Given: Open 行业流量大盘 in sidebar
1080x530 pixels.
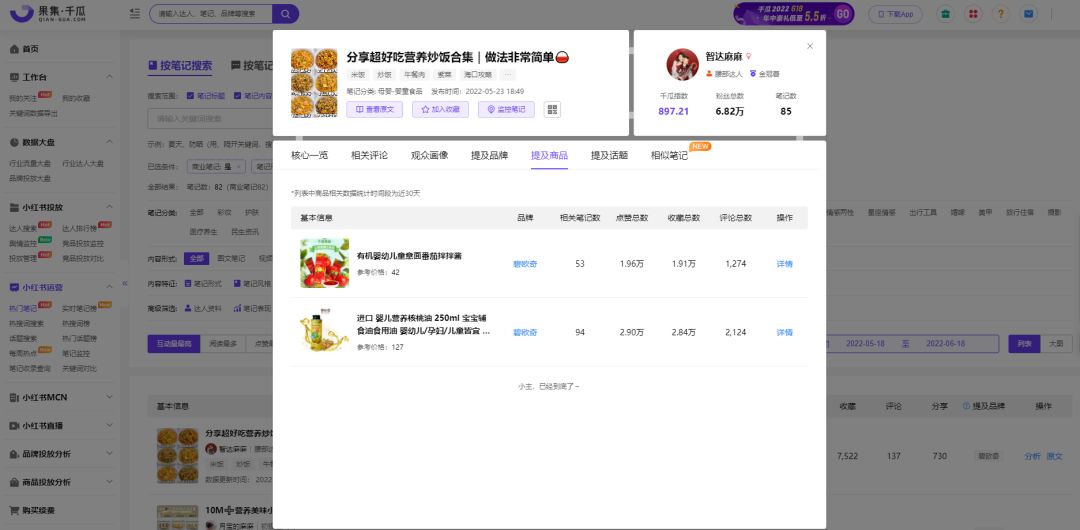Looking at the screenshot, I should (30, 163).
